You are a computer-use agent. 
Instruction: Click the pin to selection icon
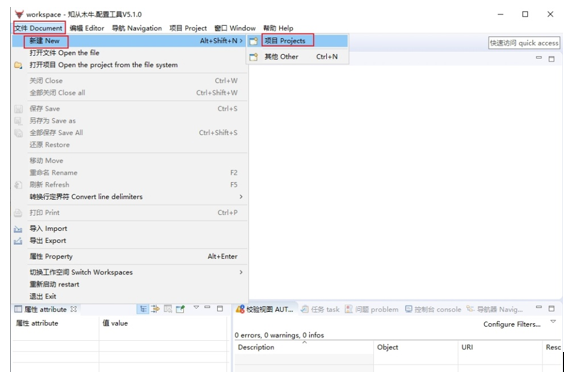click(x=180, y=309)
